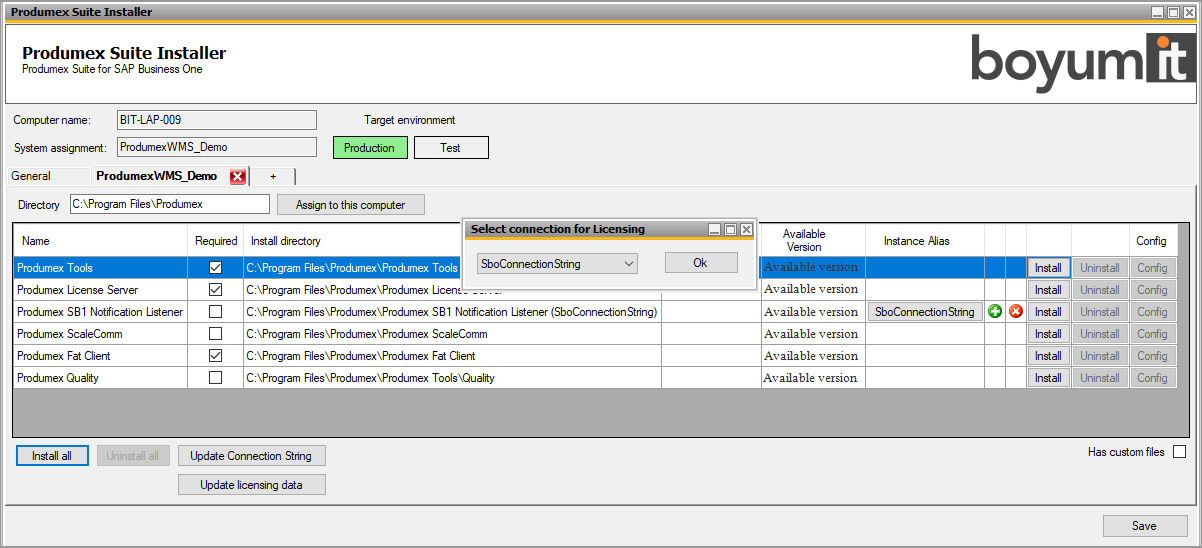
Task: Toggle Required checkbox for Produmex Tools
Action: (215, 268)
